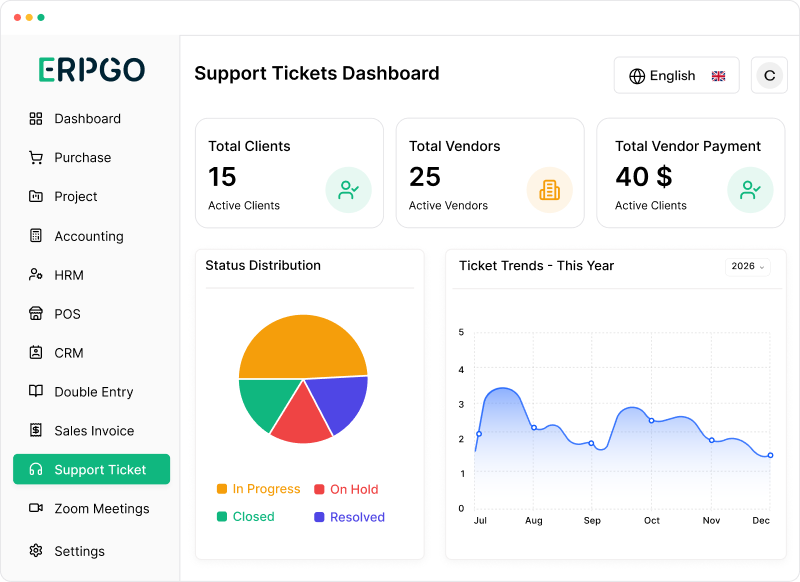Click the Total Vendors value 25

pos(424,177)
